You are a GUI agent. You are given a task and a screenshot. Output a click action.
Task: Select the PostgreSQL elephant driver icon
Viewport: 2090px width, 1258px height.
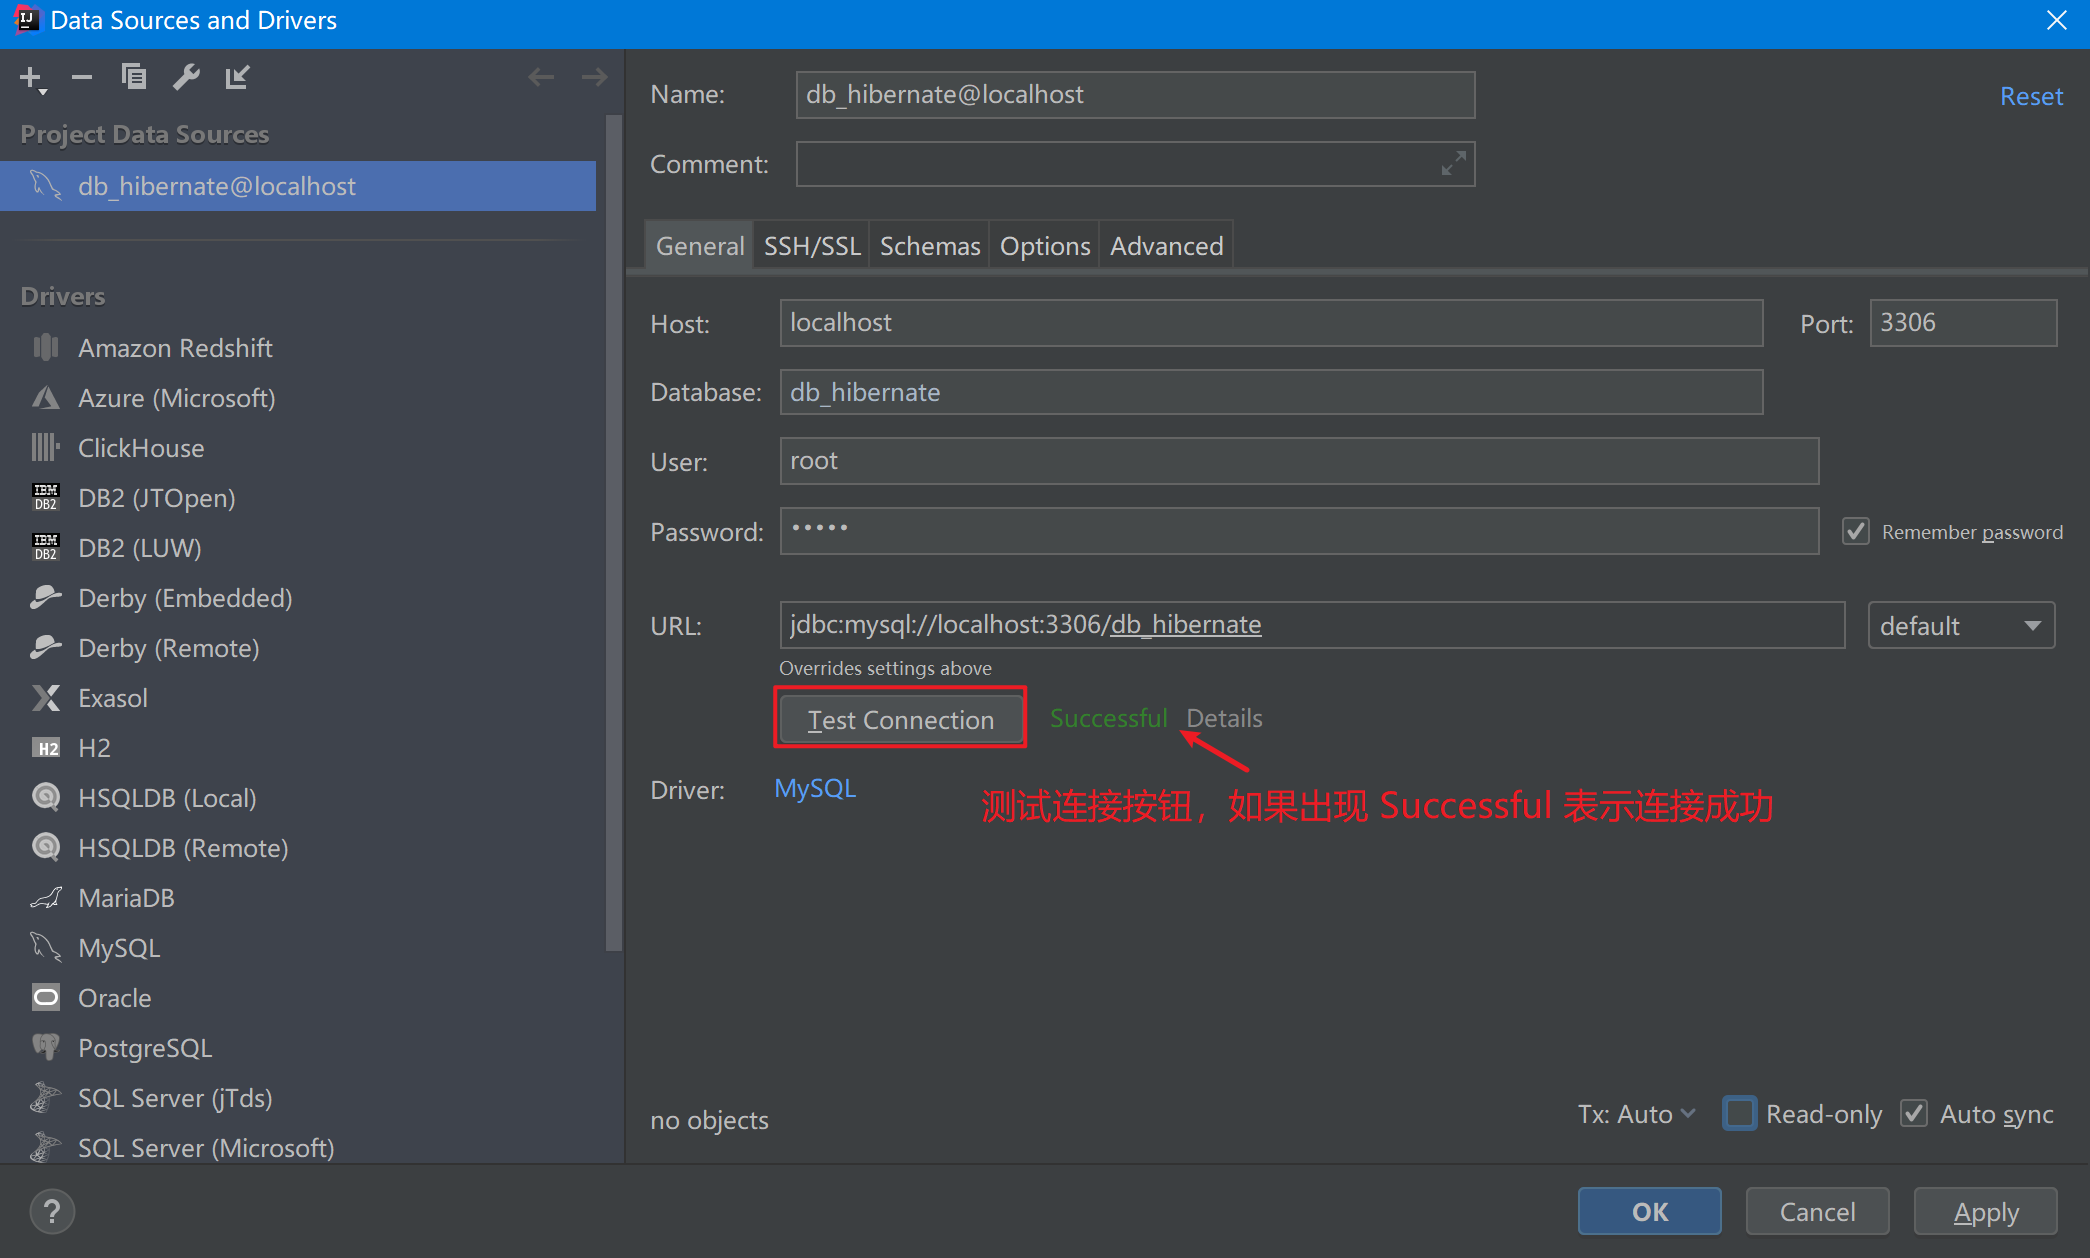[46, 1047]
